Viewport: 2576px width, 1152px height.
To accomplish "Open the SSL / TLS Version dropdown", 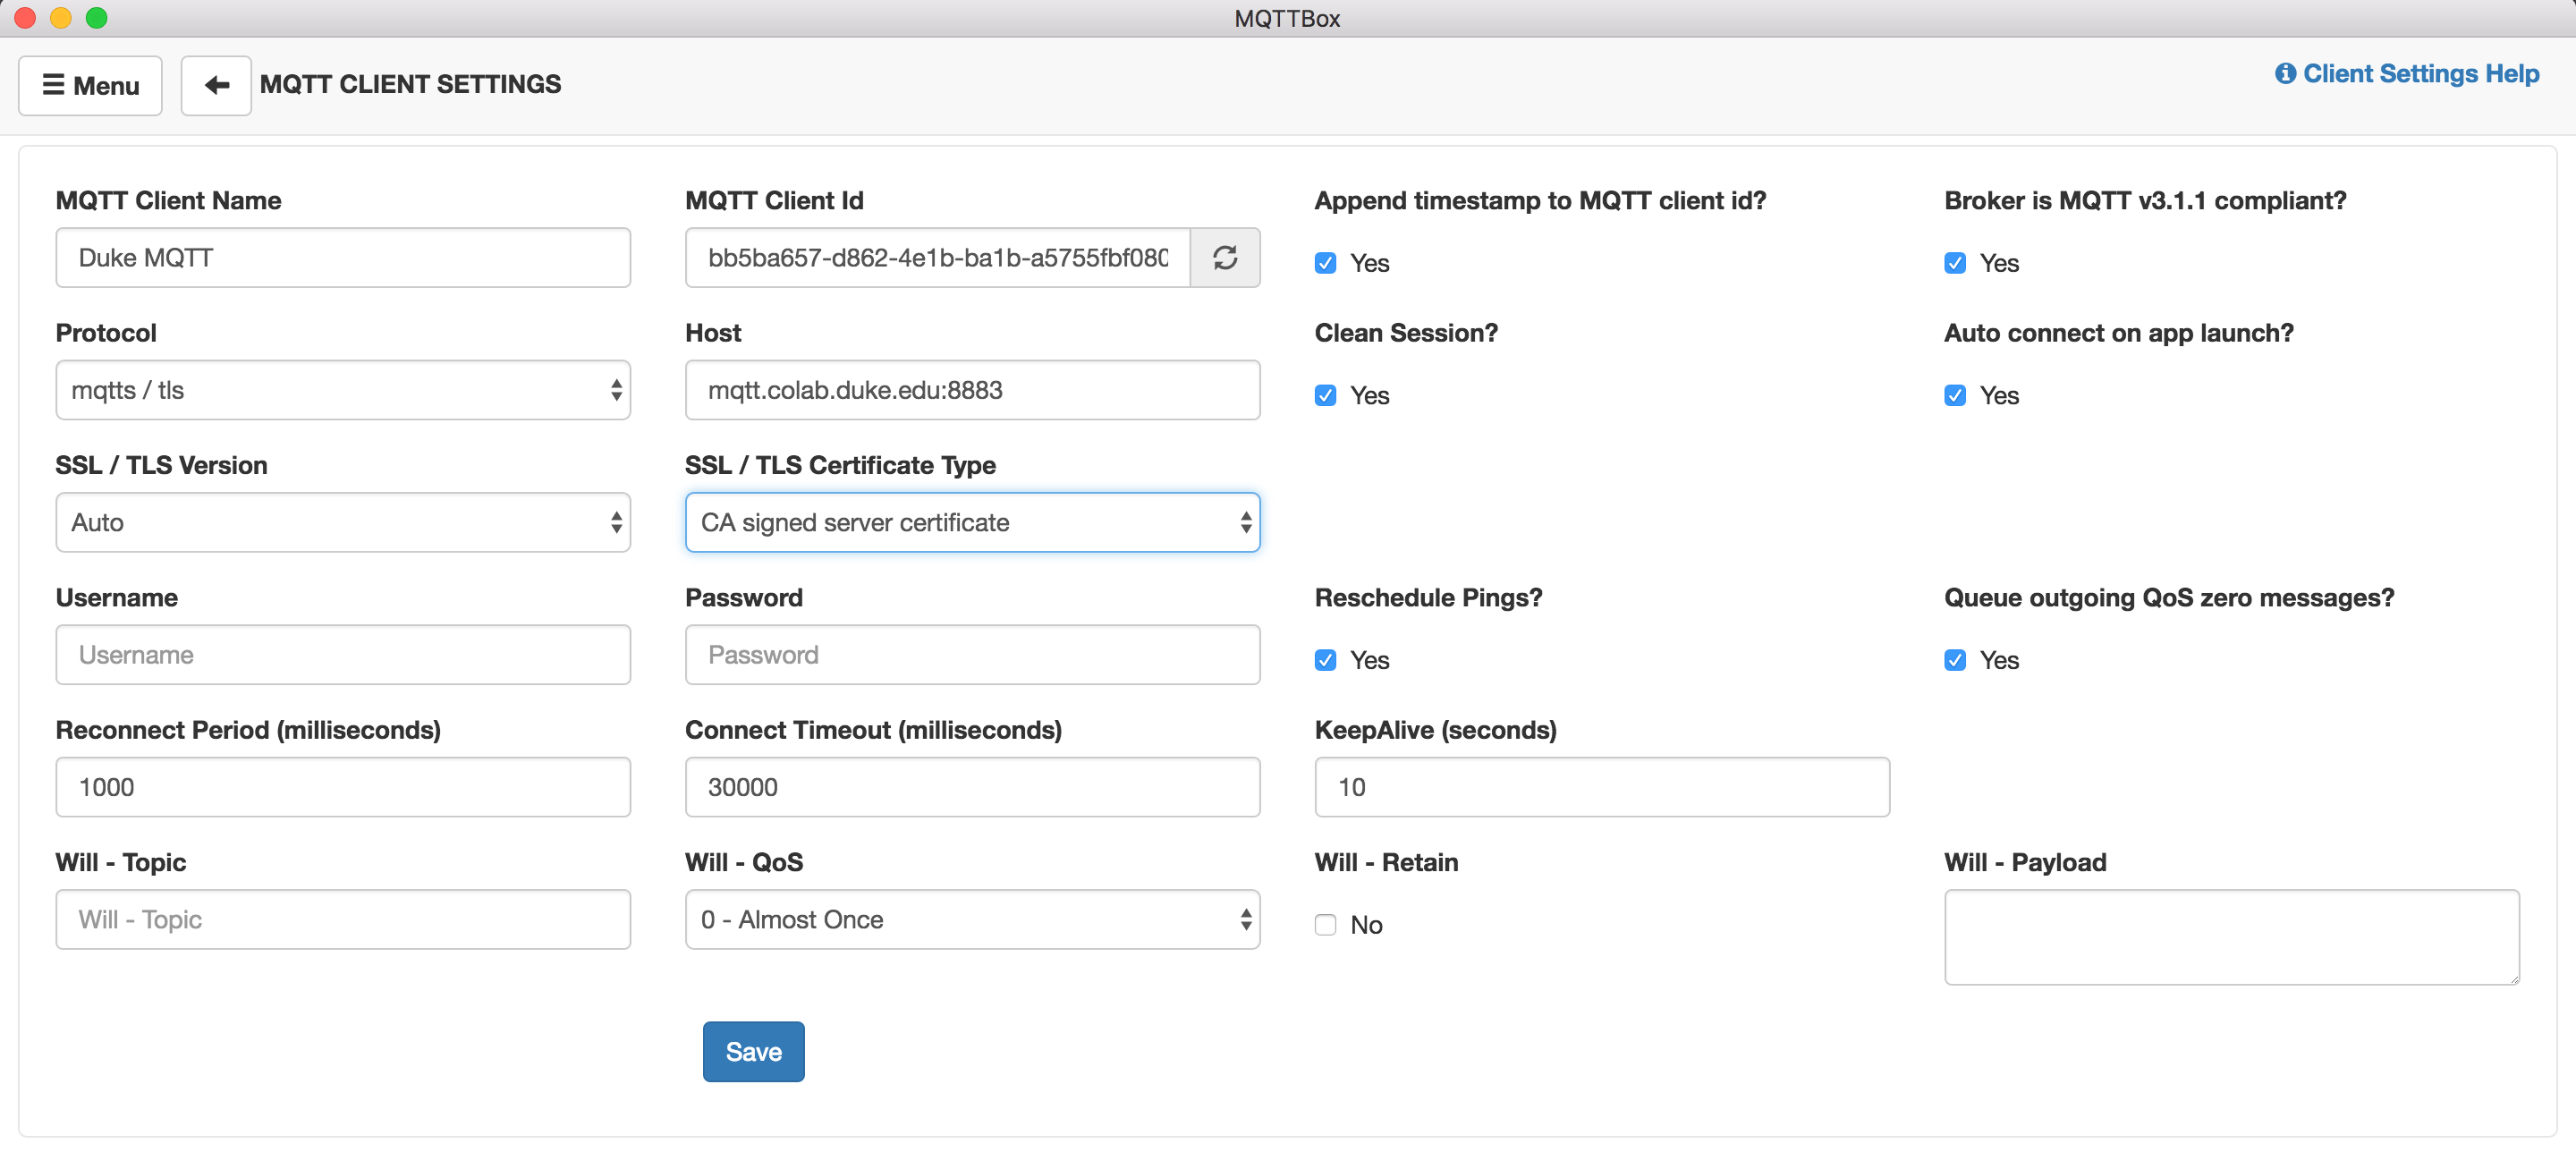I will pos(342,522).
